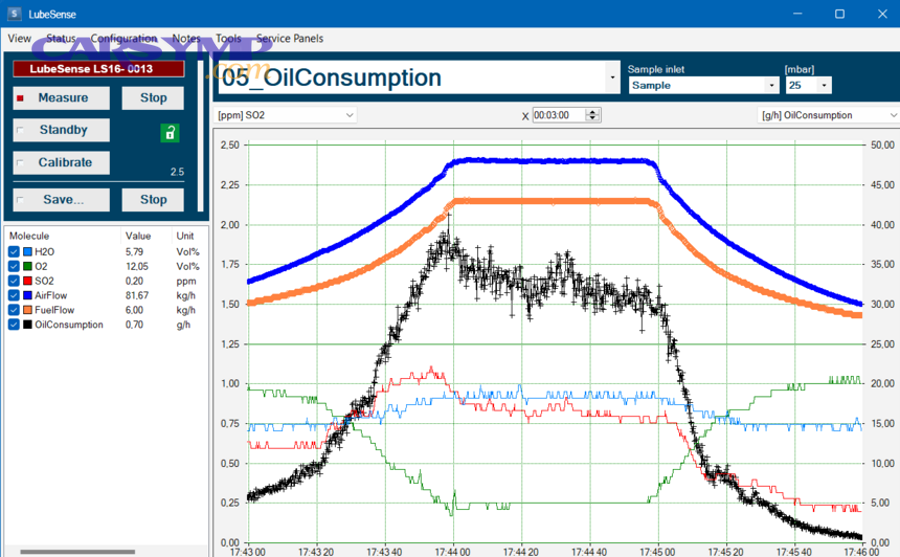Click the blue H2O color swatch
Viewport: 900px width, 557px height.
coord(27,253)
